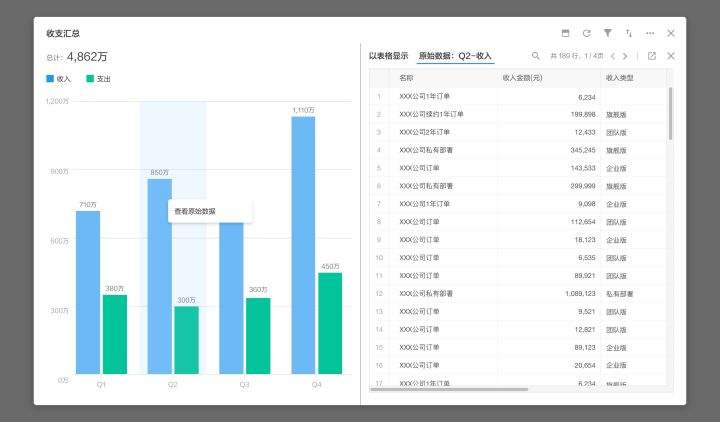Refresh the 收支汇总 chart data
720x422 pixels.
point(586,33)
